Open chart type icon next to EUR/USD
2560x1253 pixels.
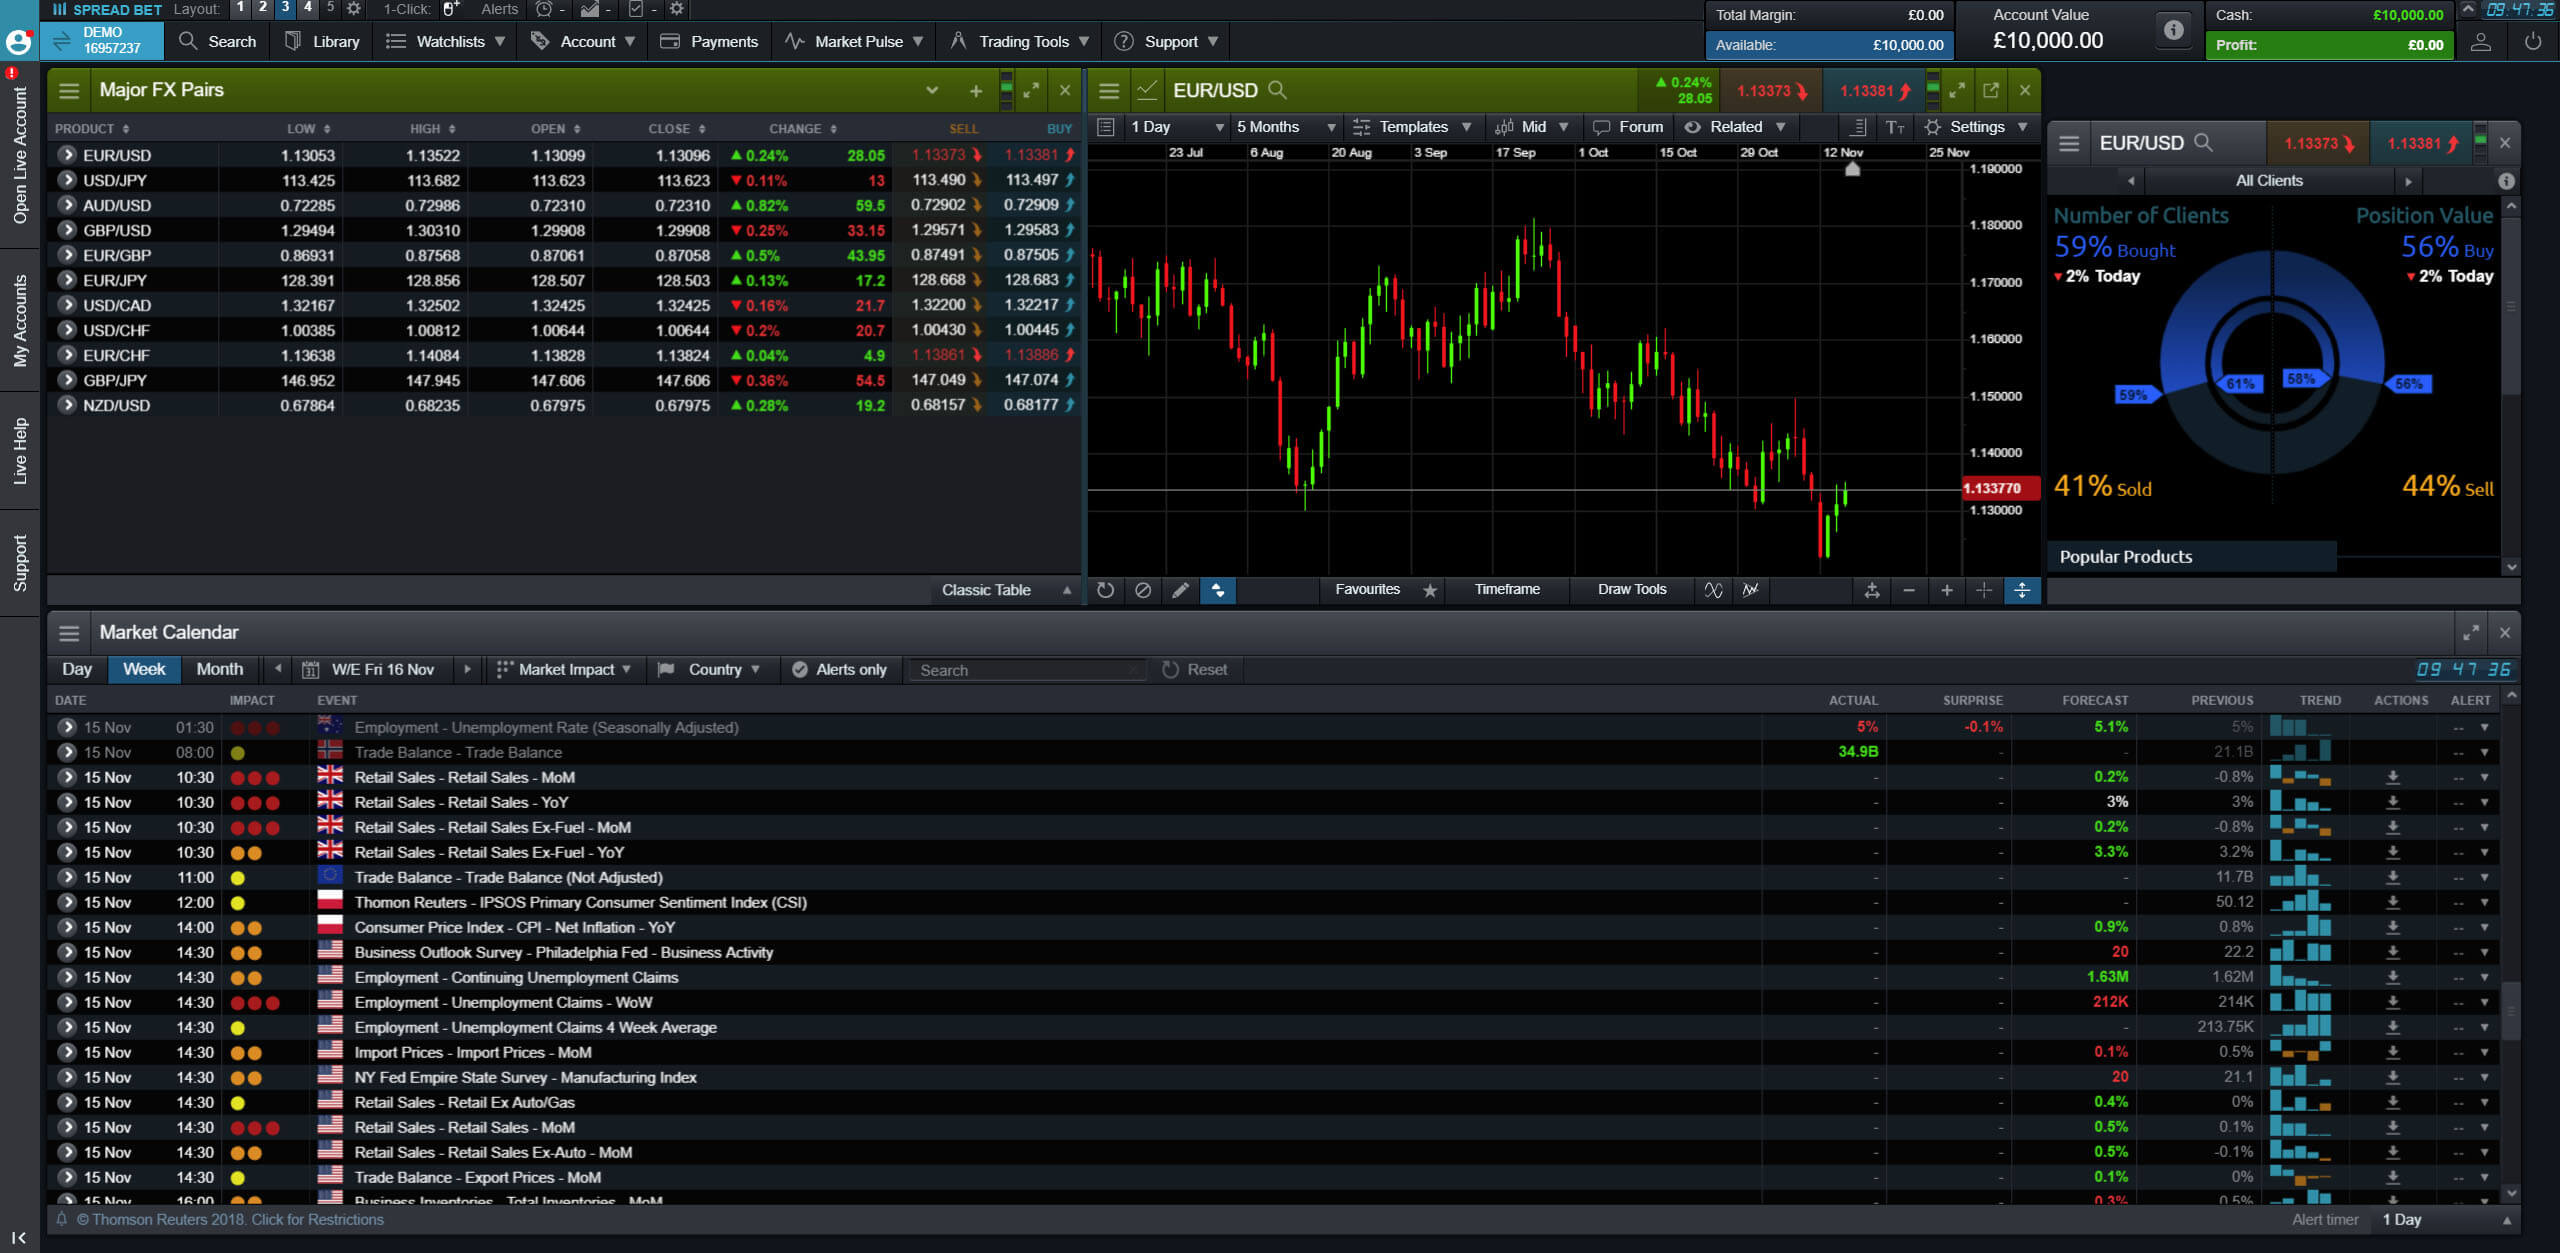pos(1147,90)
